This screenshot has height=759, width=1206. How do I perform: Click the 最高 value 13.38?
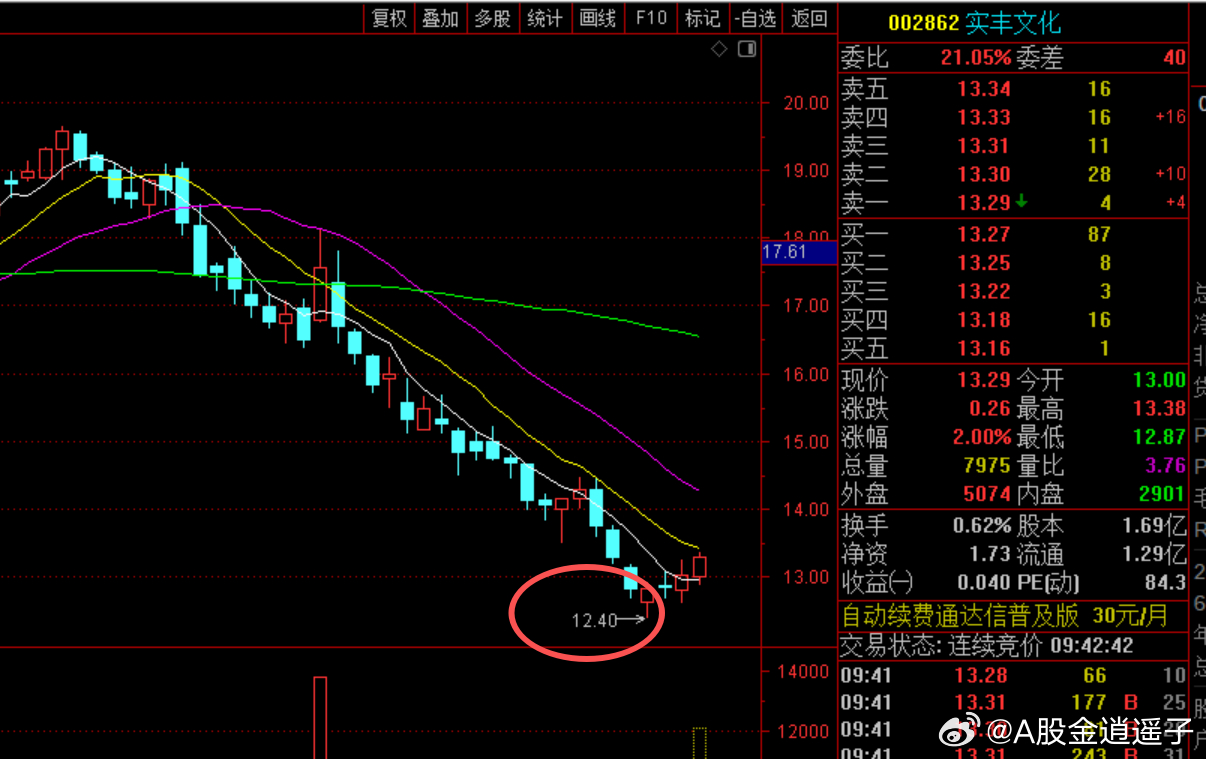pos(1159,409)
